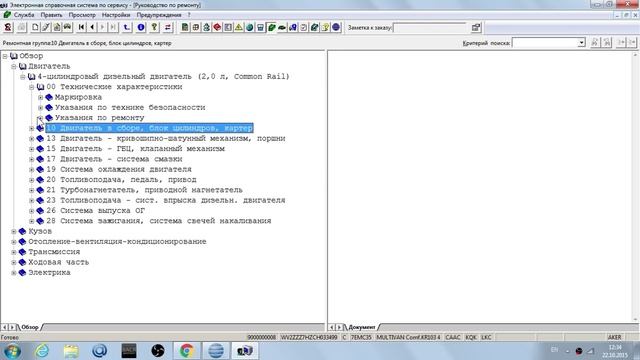640x360 pixels.
Task: Open the Настройки menu
Action: (x=116, y=15)
